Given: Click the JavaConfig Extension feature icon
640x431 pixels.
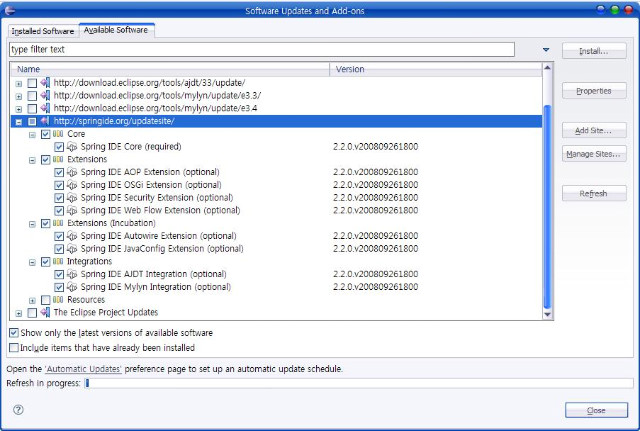Looking at the screenshot, I should tap(72, 249).
